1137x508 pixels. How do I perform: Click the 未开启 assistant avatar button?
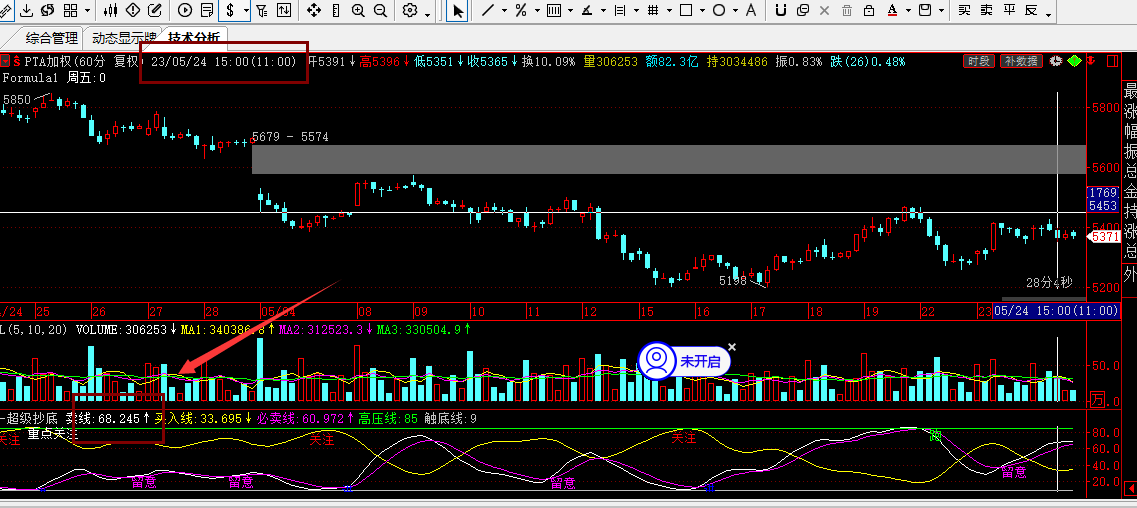coord(657,361)
